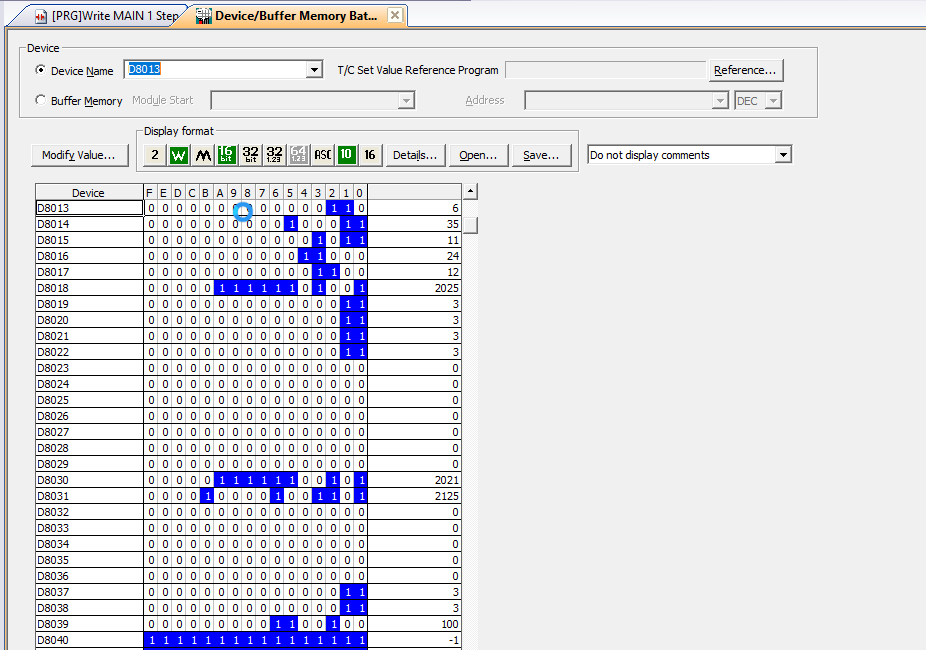Viewport: 926px width, 650px height.
Task: Switch to the PRG Write MAIN tab
Action: point(98,16)
